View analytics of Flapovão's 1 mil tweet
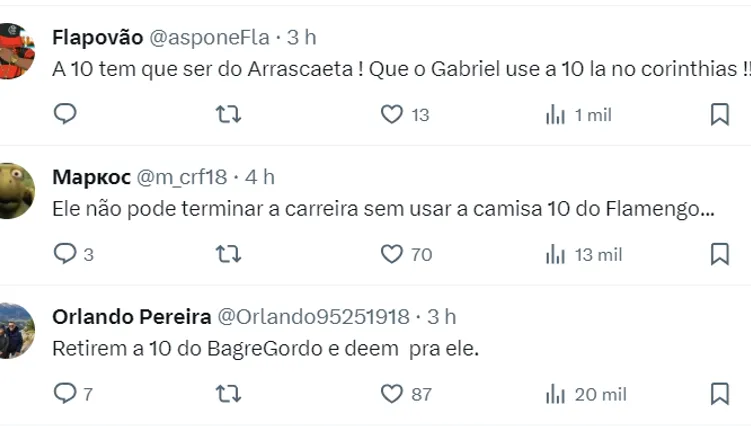751x426 pixels. [x=555, y=114]
